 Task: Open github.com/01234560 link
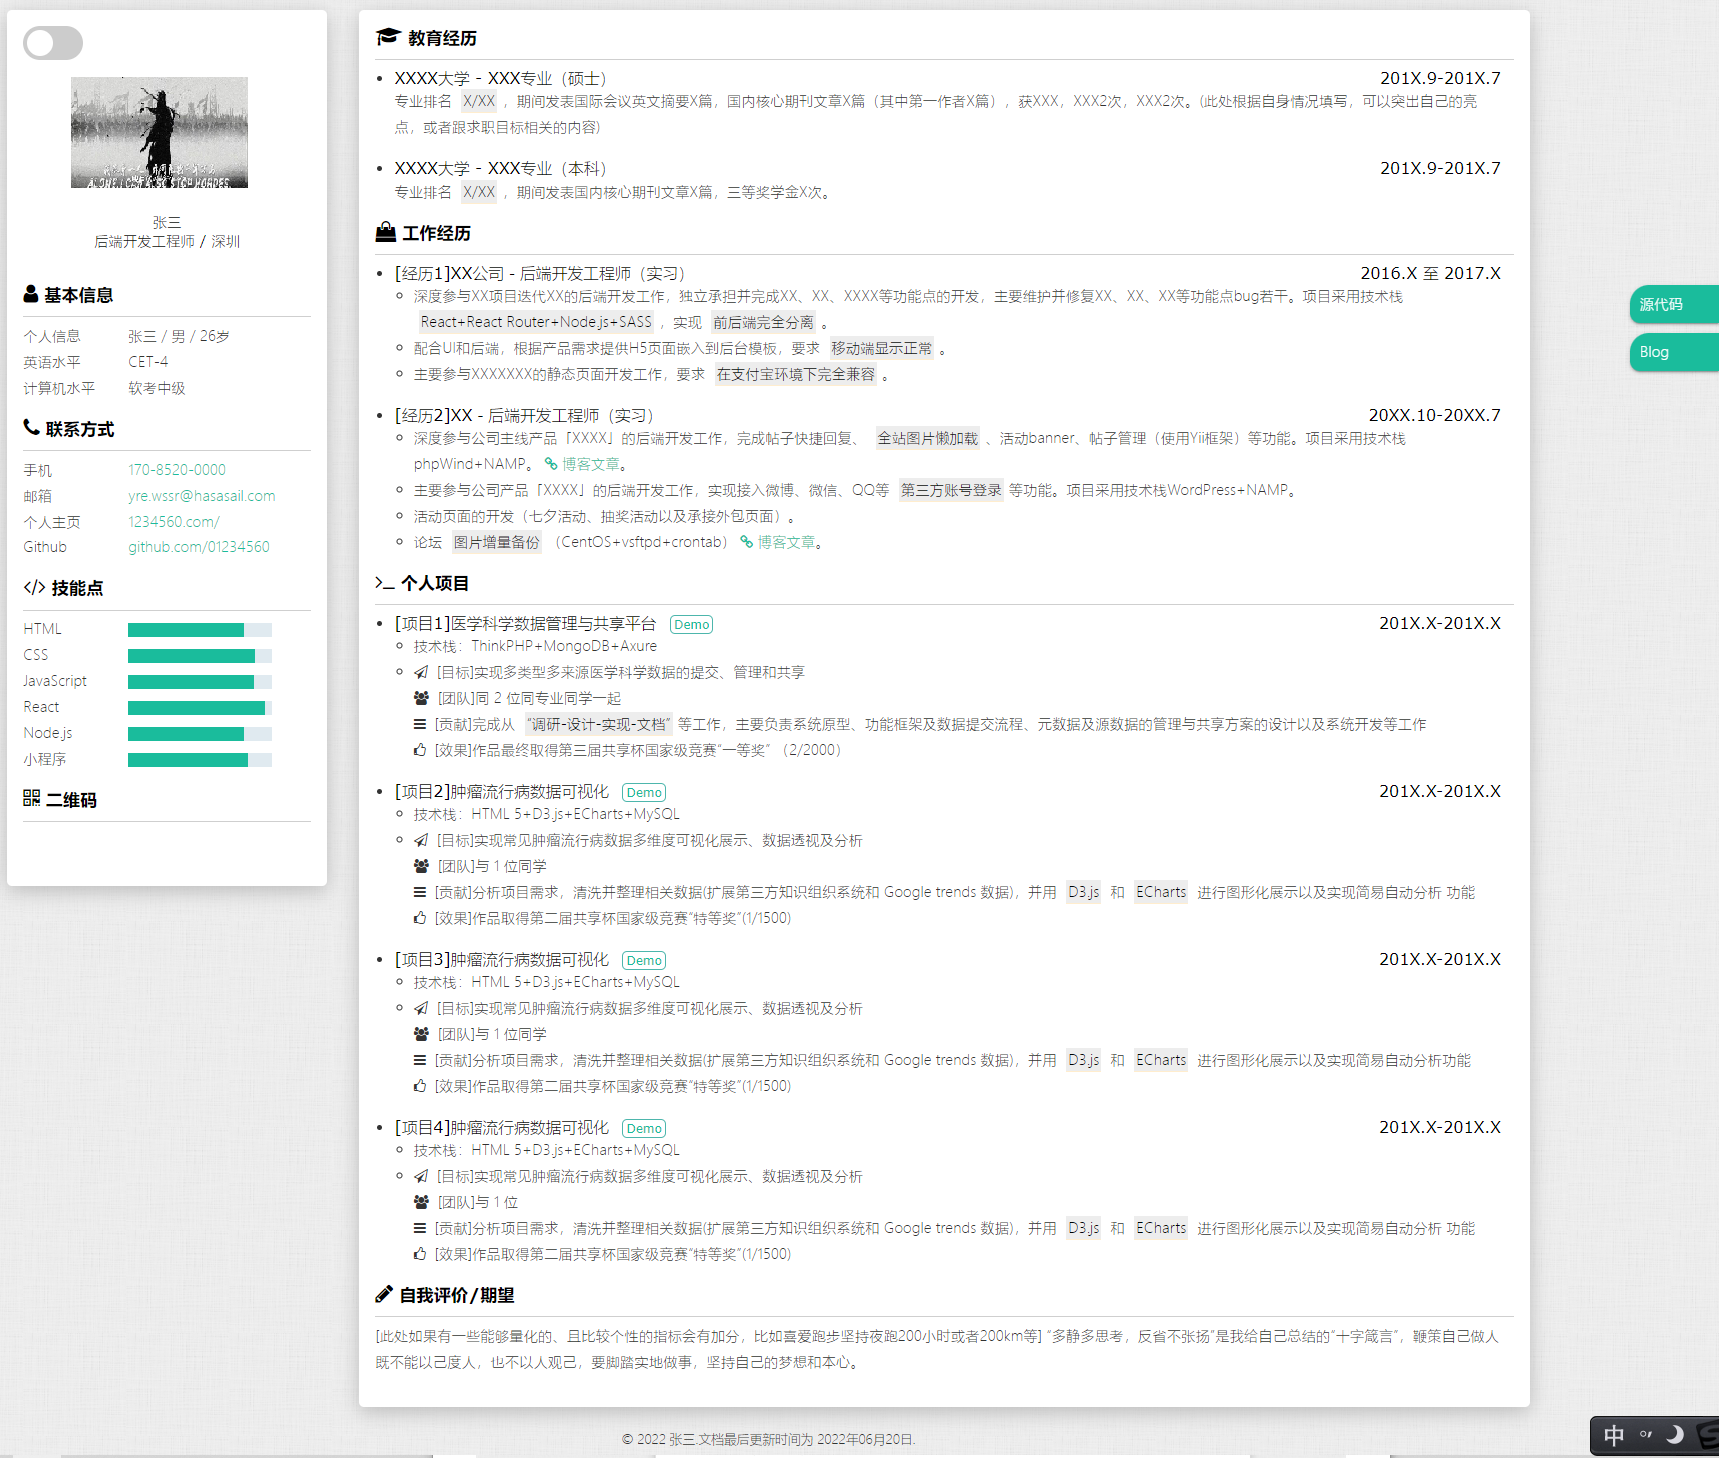click(199, 547)
